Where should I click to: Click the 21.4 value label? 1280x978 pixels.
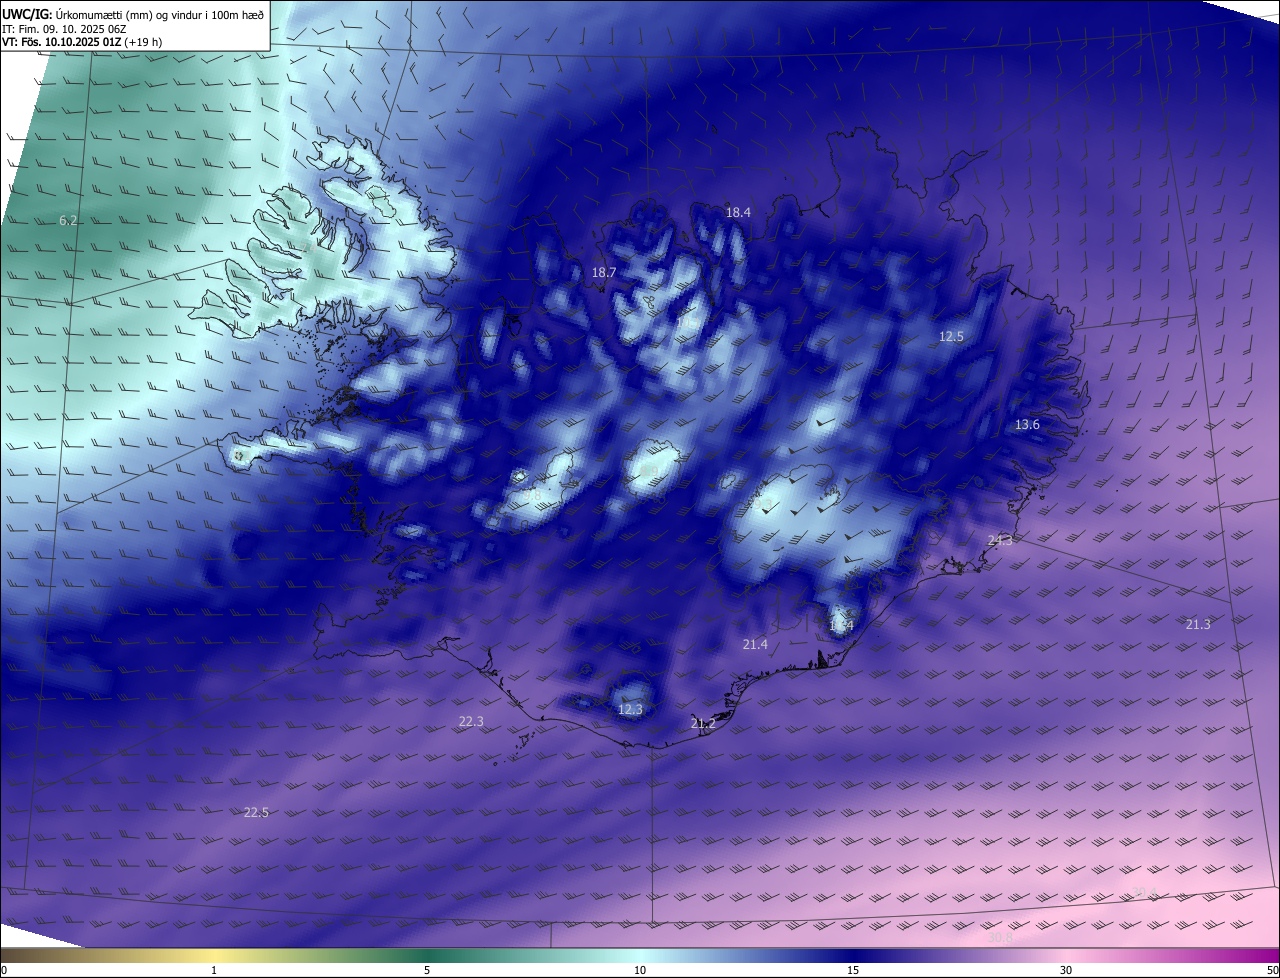pyautogui.click(x=755, y=644)
